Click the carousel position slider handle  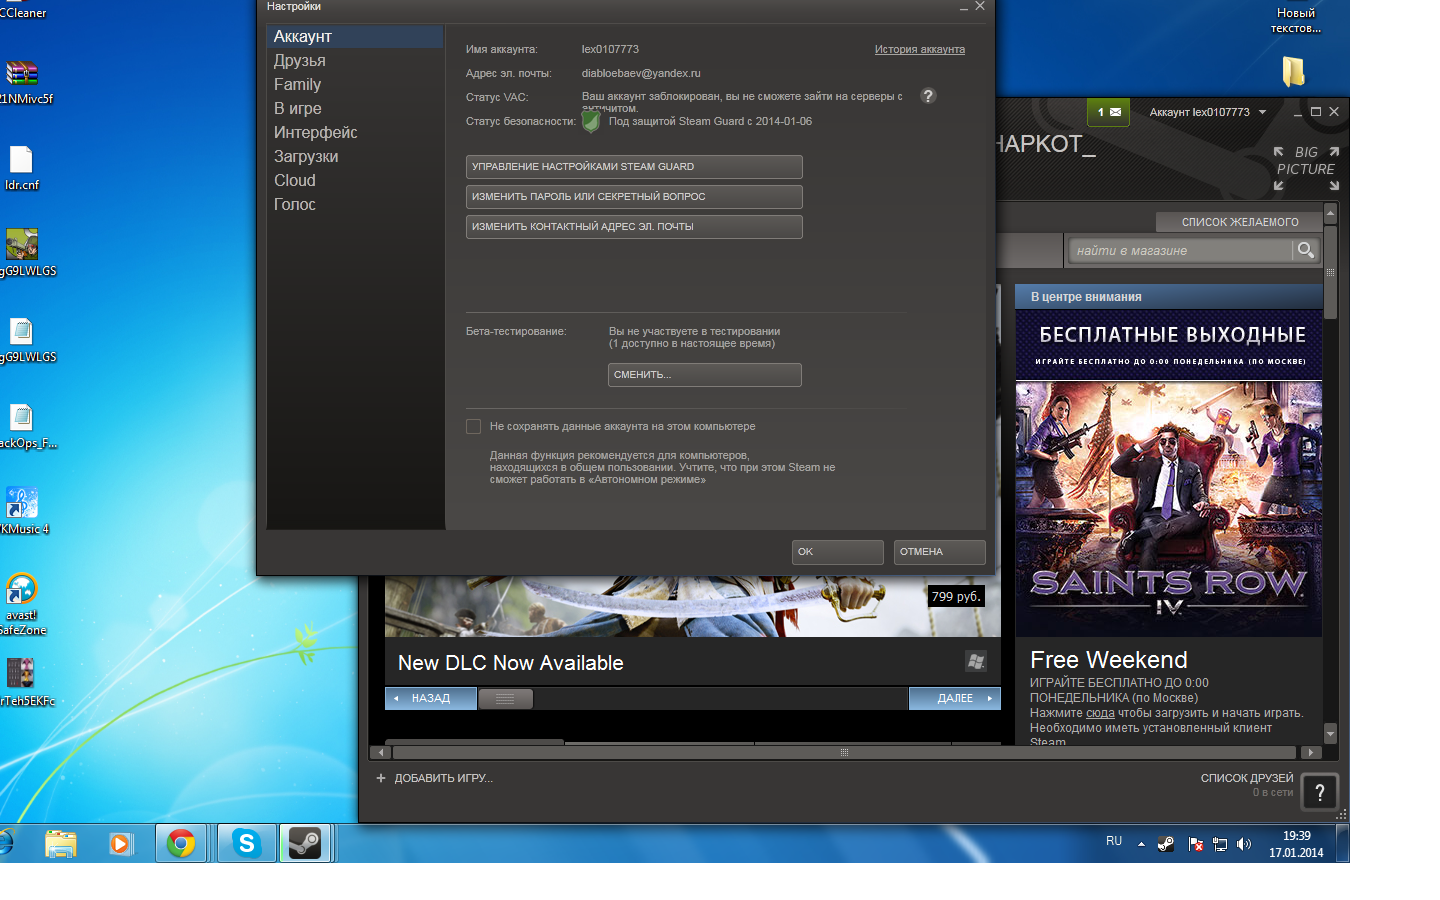[505, 699]
